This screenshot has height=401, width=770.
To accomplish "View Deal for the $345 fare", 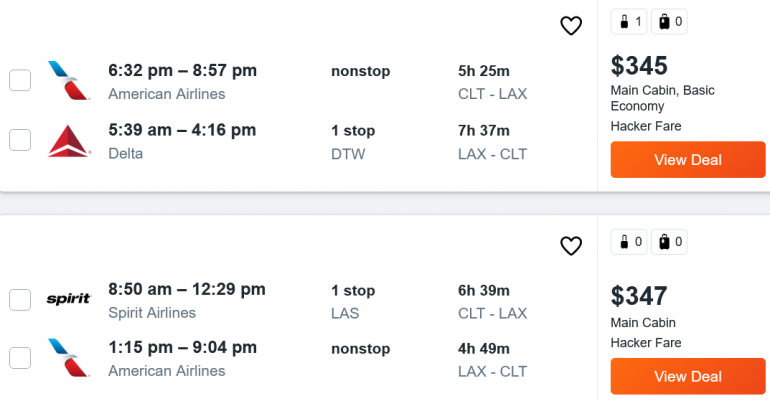I will pos(688,160).
